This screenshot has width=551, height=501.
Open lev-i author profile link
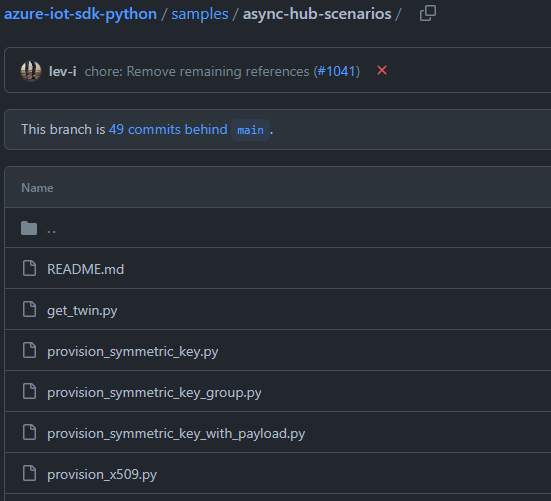tap(63, 71)
